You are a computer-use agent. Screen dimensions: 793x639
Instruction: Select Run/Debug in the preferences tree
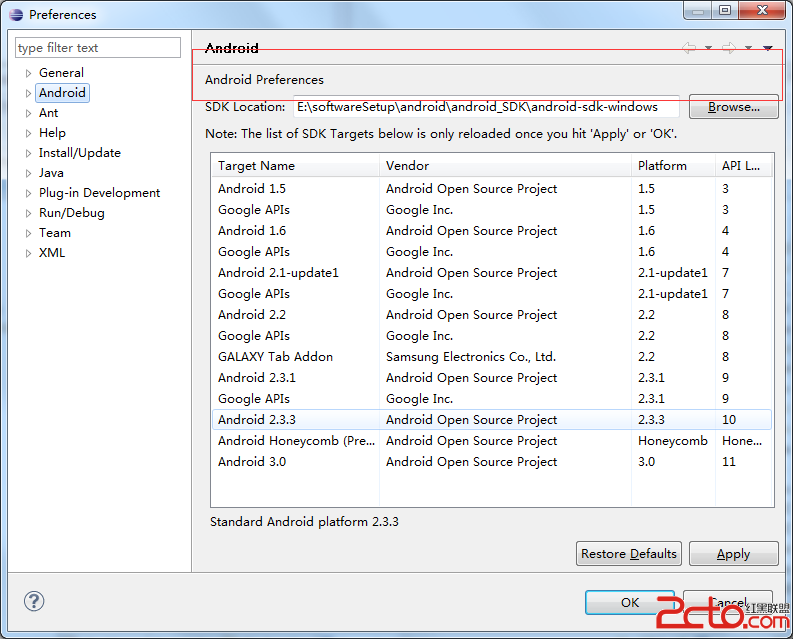[x=71, y=213]
